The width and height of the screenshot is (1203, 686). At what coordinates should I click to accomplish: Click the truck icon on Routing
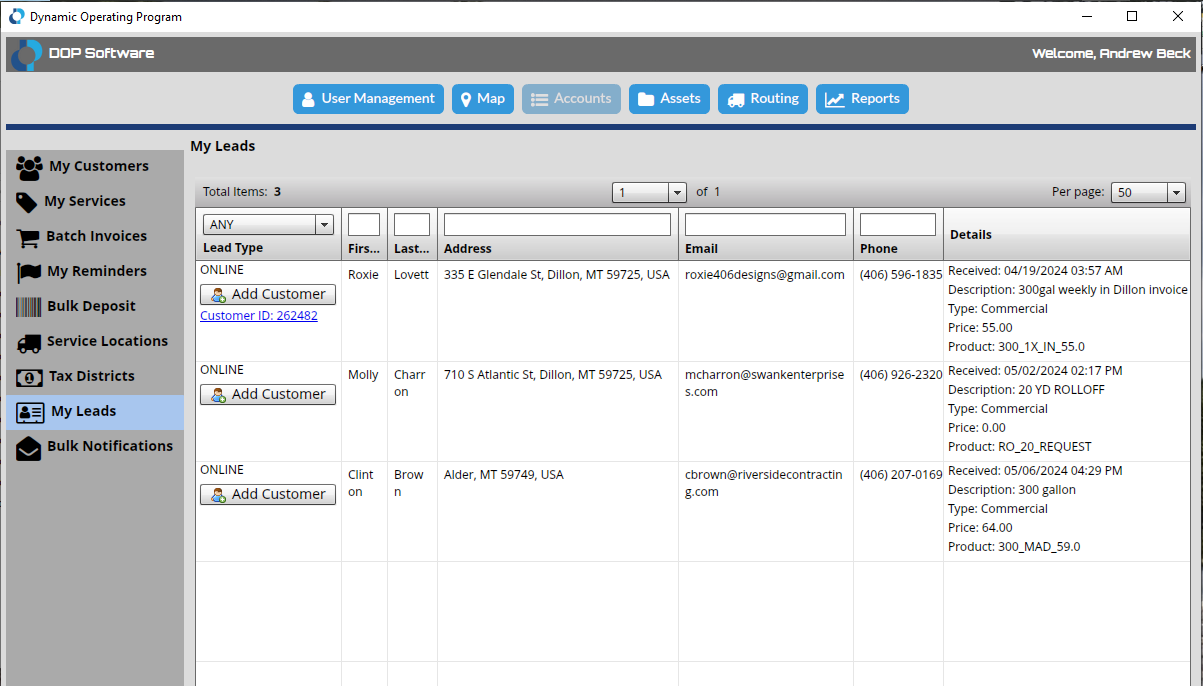click(736, 99)
